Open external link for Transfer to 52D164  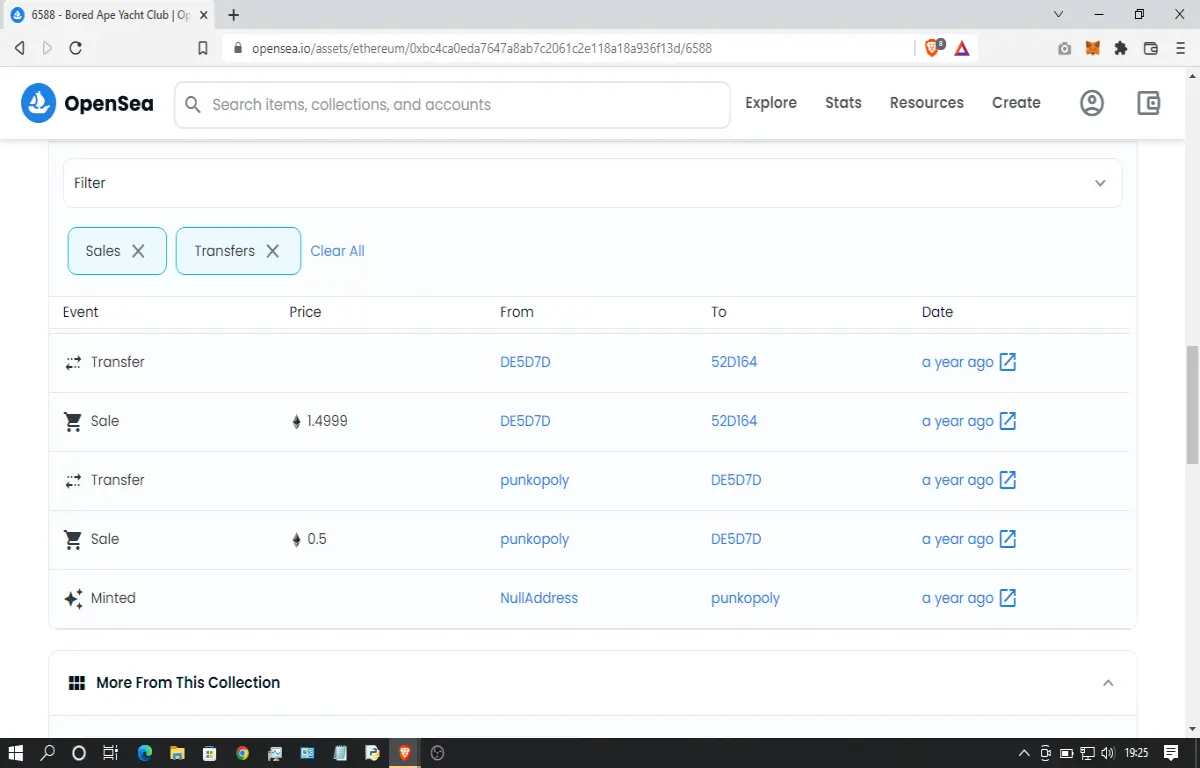tap(1008, 362)
